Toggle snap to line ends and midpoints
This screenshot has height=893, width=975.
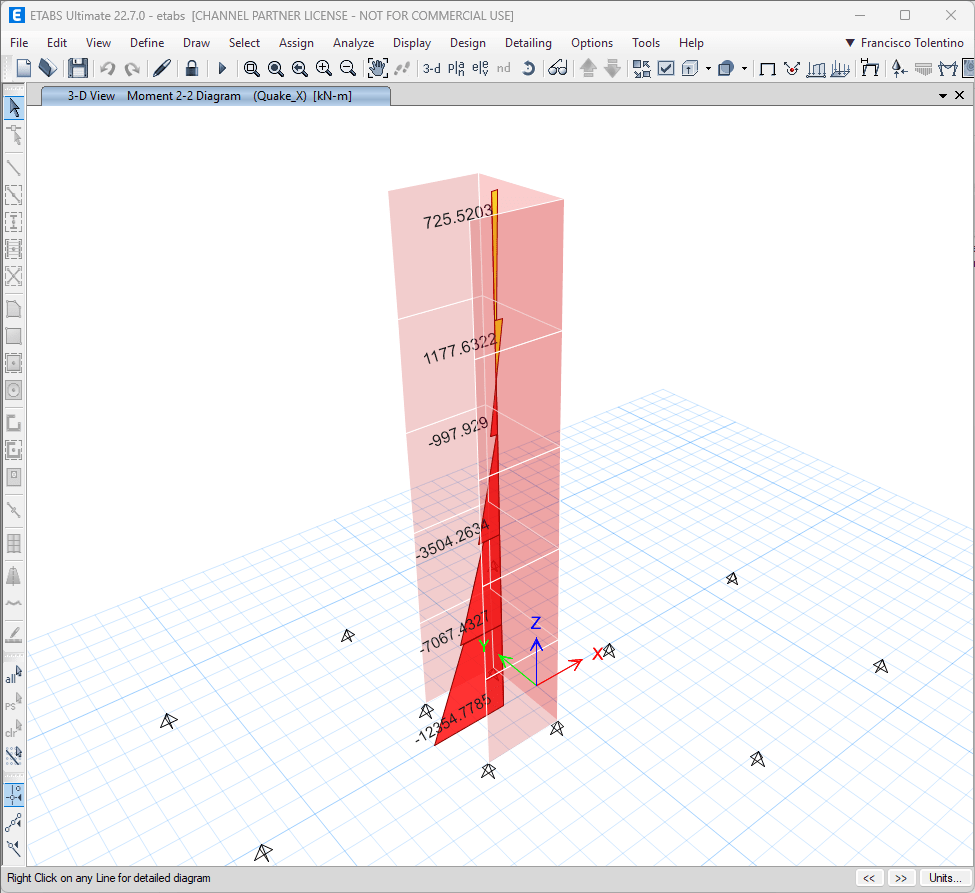[14, 822]
